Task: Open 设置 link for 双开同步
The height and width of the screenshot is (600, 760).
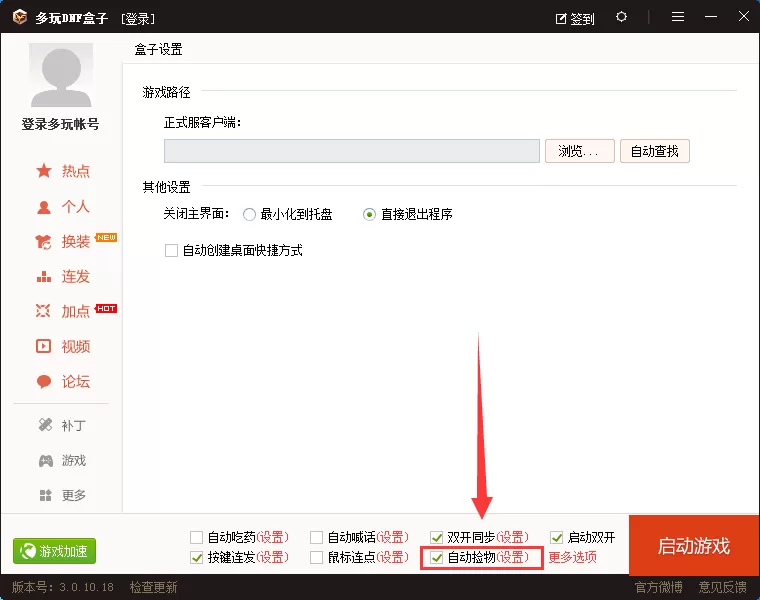Action: click(x=512, y=537)
